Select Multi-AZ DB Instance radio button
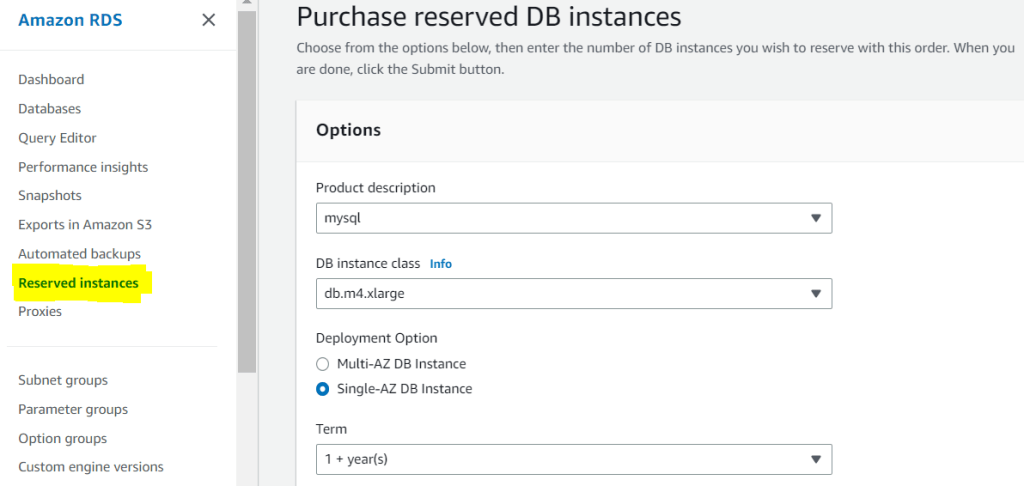The image size is (1024, 486). pyautogui.click(x=322, y=364)
